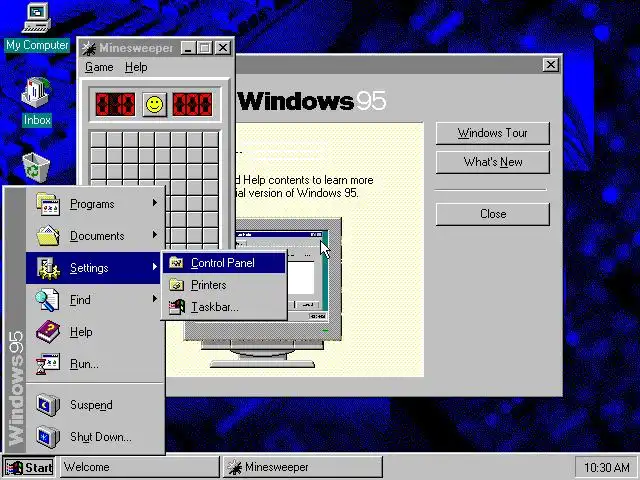Expand the Find submenu arrow

click(155, 299)
